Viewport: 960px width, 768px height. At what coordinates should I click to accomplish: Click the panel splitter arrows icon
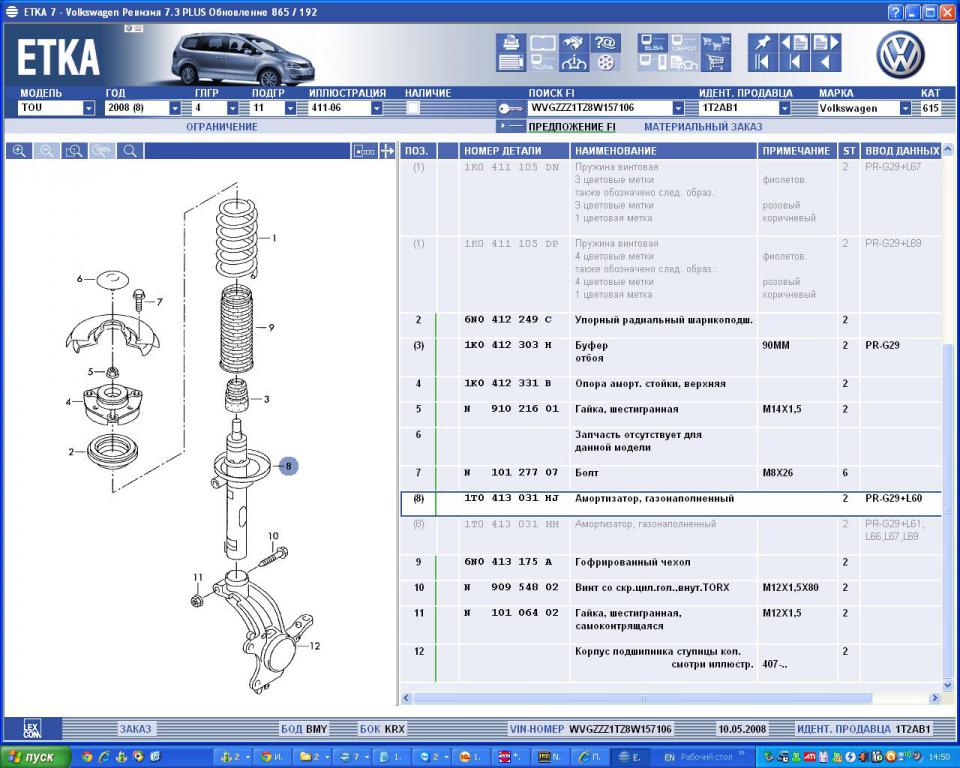click(387, 151)
